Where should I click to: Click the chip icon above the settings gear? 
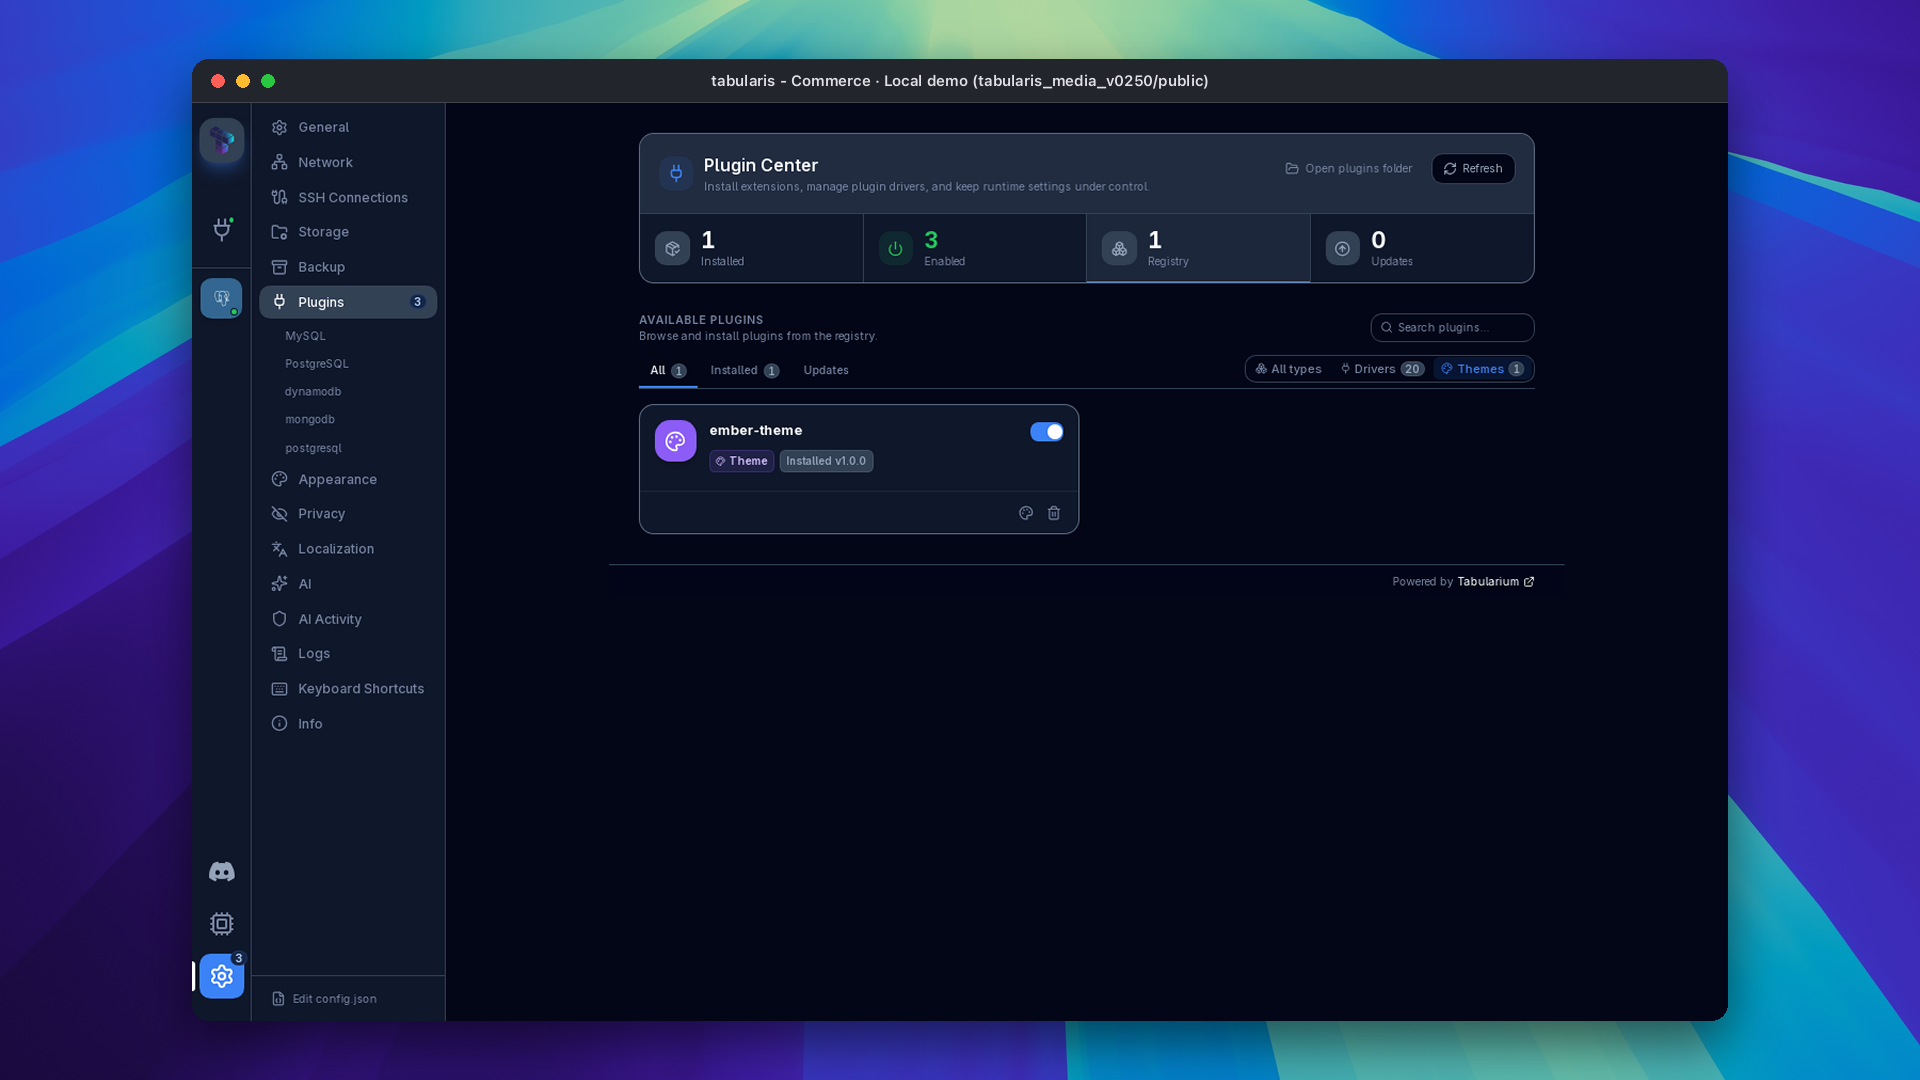(x=222, y=924)
